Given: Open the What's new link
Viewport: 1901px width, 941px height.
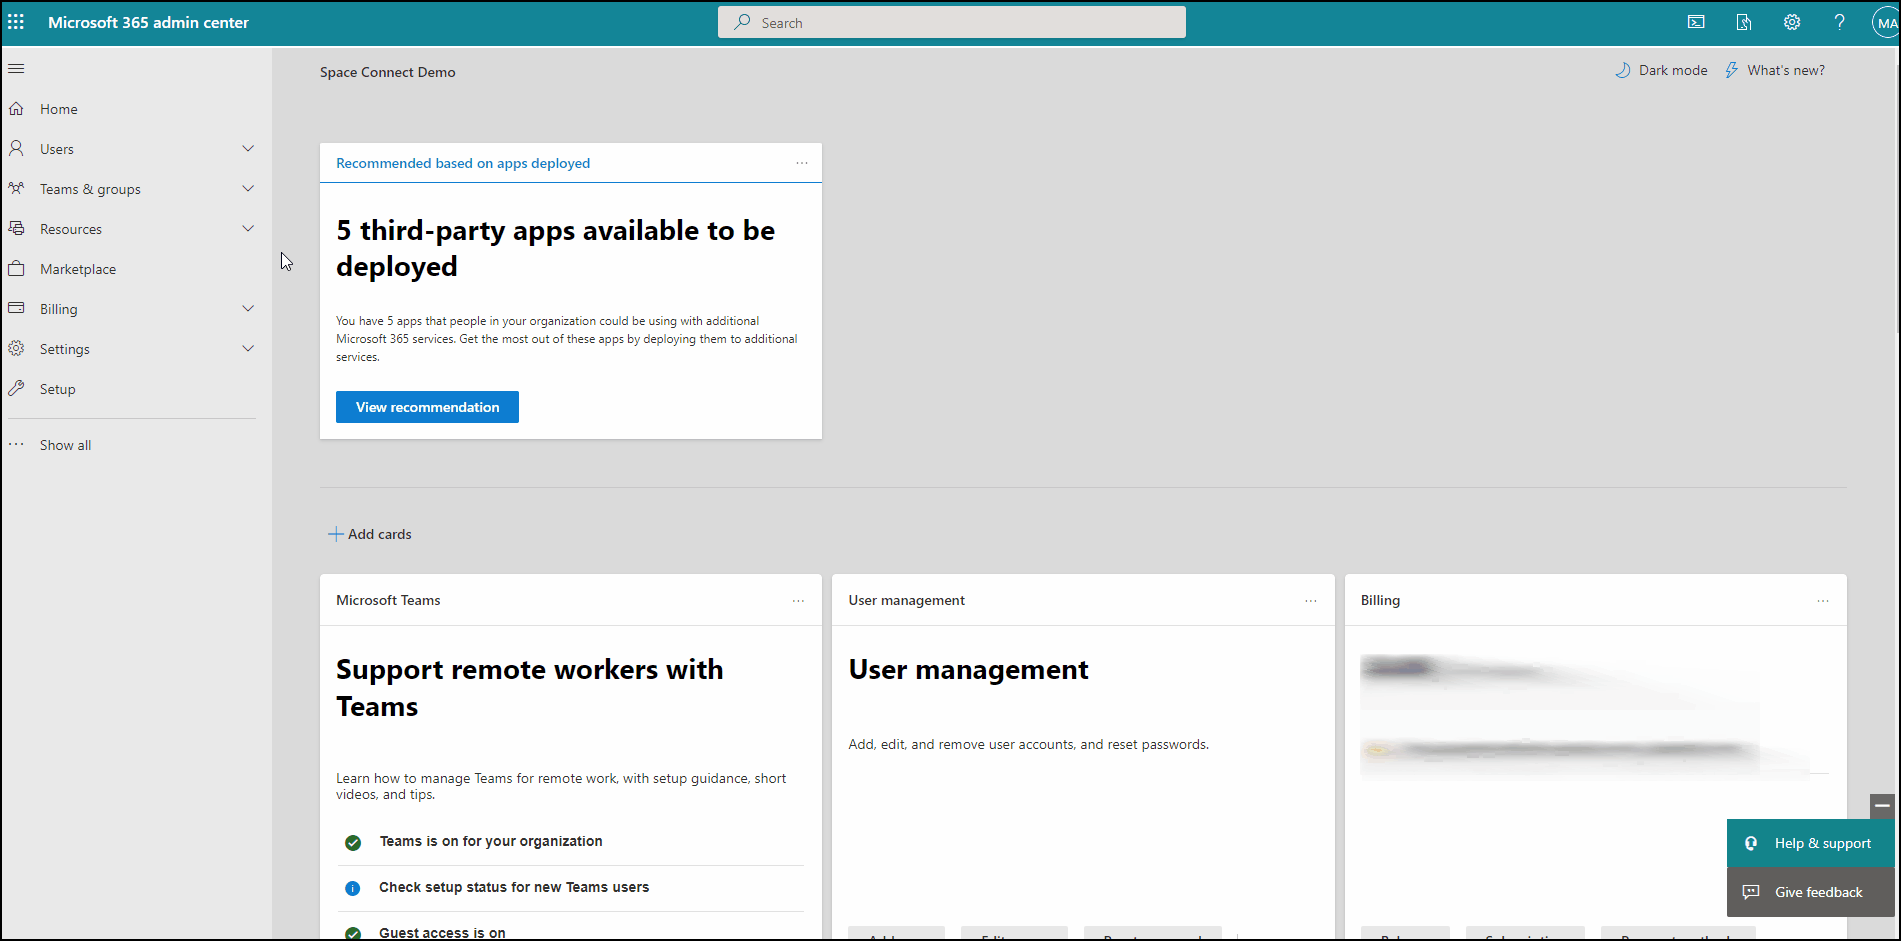Looking at the screenshot, I should [x=1775, y=70].
